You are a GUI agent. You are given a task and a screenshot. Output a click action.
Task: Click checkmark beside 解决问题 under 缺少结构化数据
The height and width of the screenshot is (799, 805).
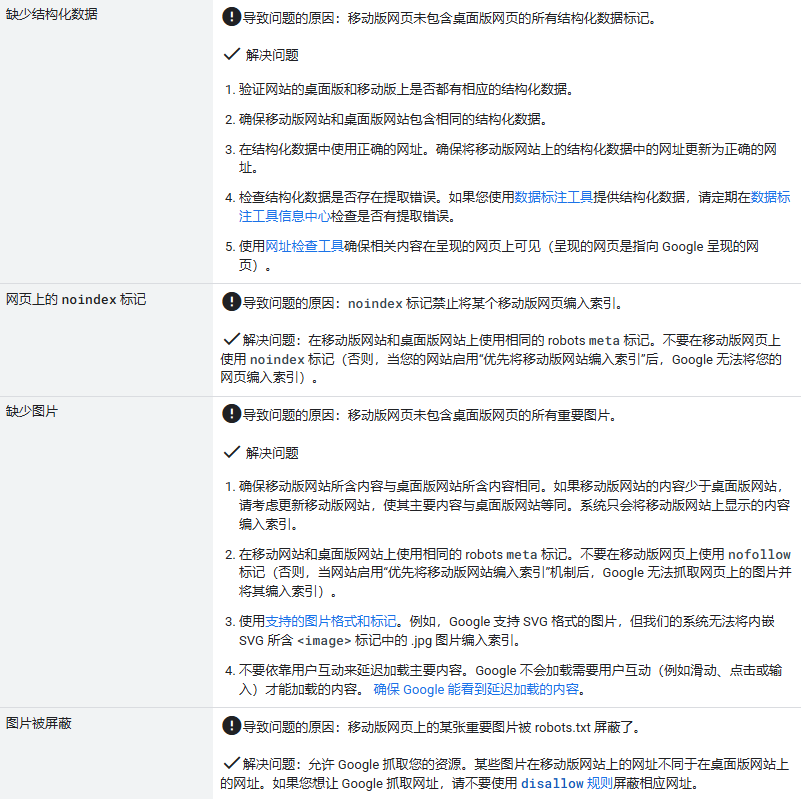232,55
